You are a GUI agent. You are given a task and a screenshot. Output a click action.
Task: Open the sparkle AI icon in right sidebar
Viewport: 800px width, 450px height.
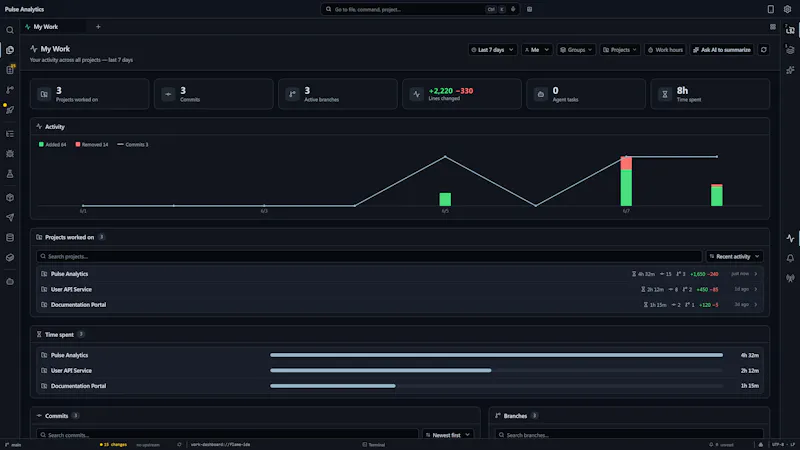tap(790, 70)
